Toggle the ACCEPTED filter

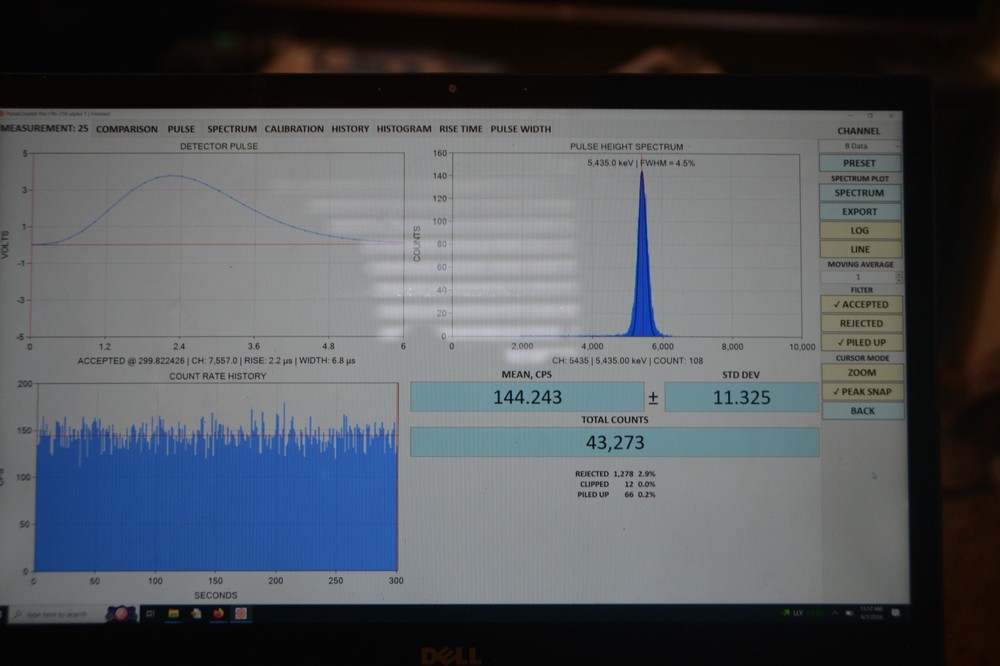[x=861, y=305]
